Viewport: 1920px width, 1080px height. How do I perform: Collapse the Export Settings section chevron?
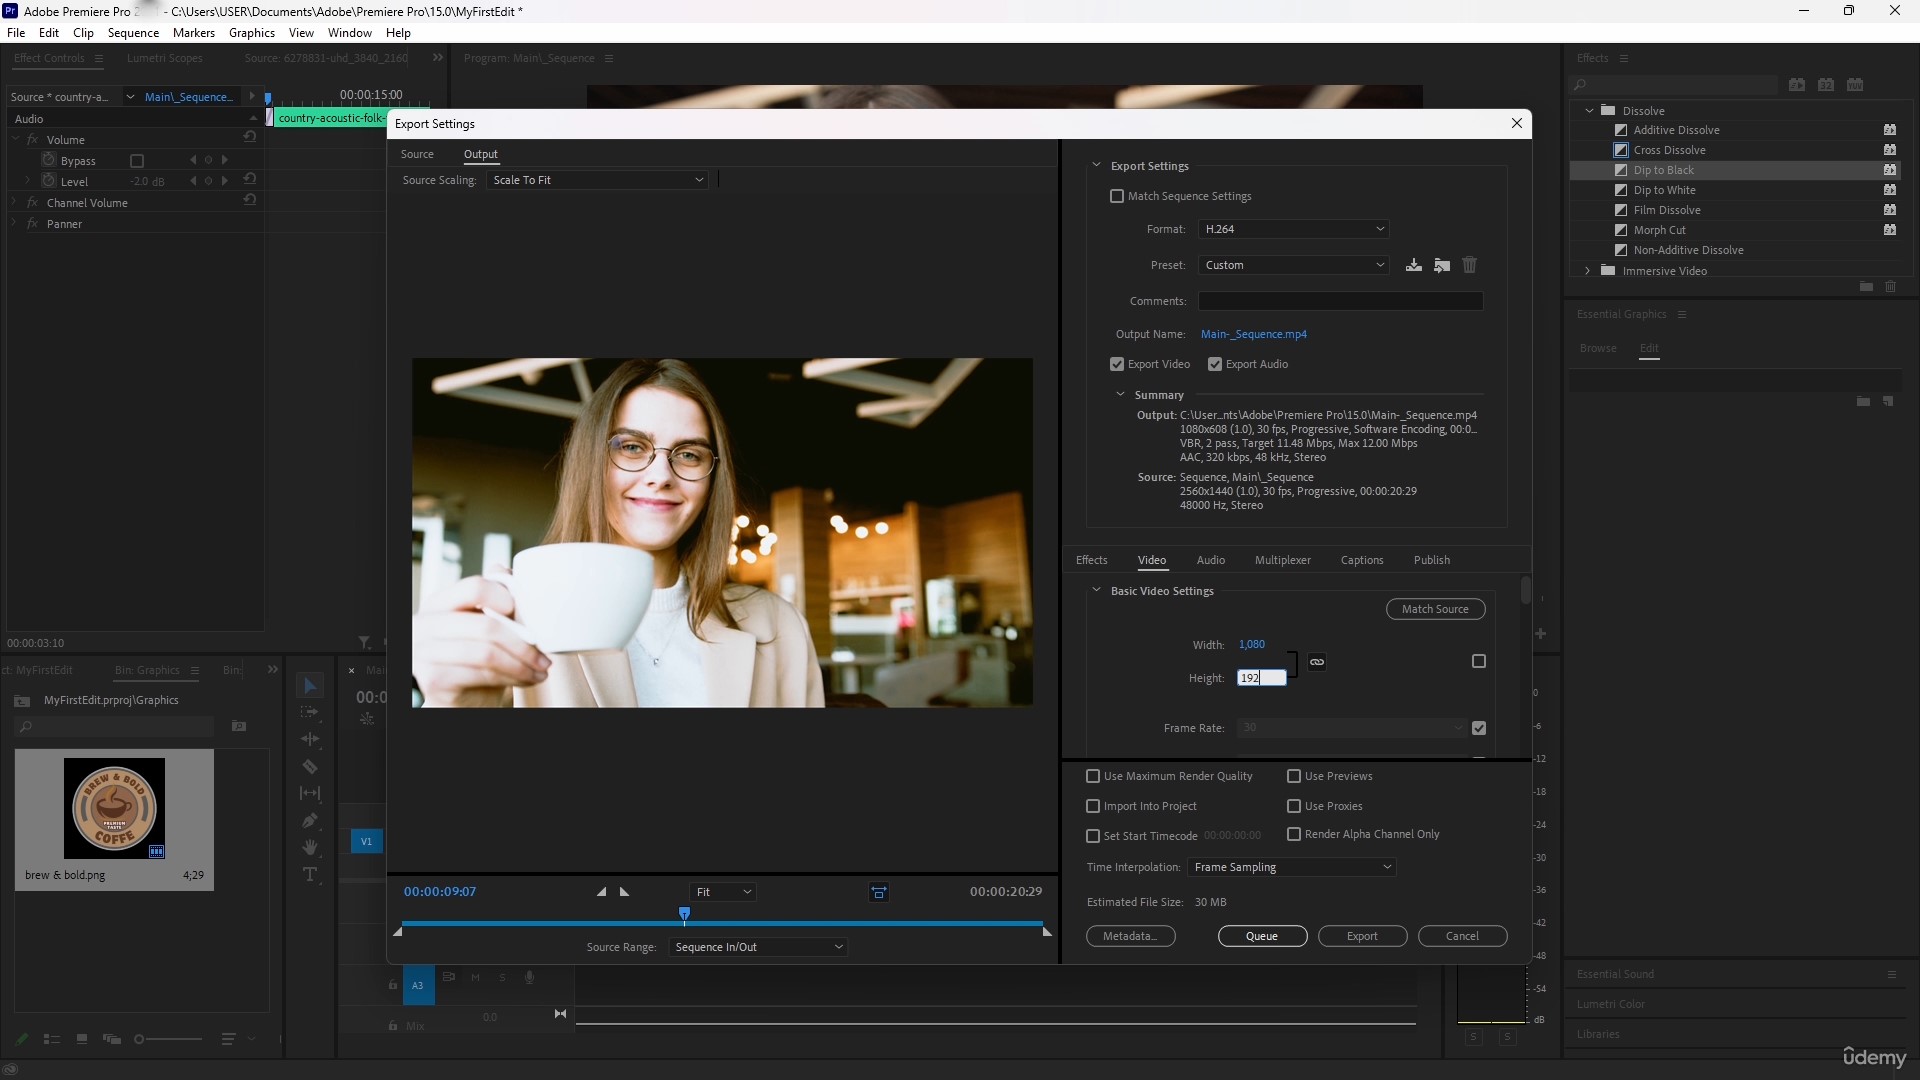1096,165
